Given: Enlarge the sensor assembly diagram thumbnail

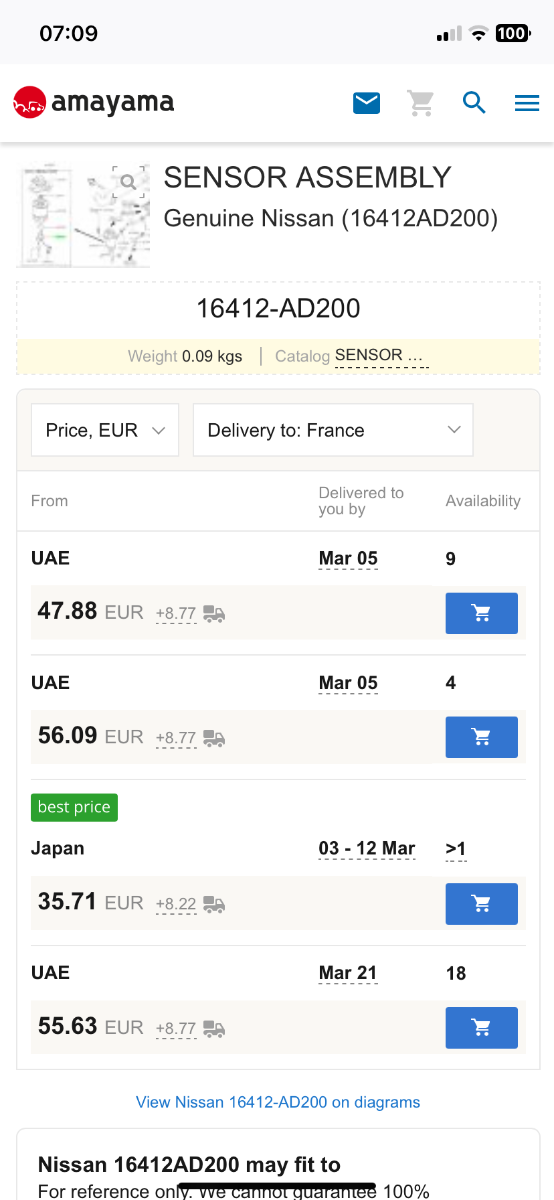Looking at the screenshot, I should click(x=83, y=216).
